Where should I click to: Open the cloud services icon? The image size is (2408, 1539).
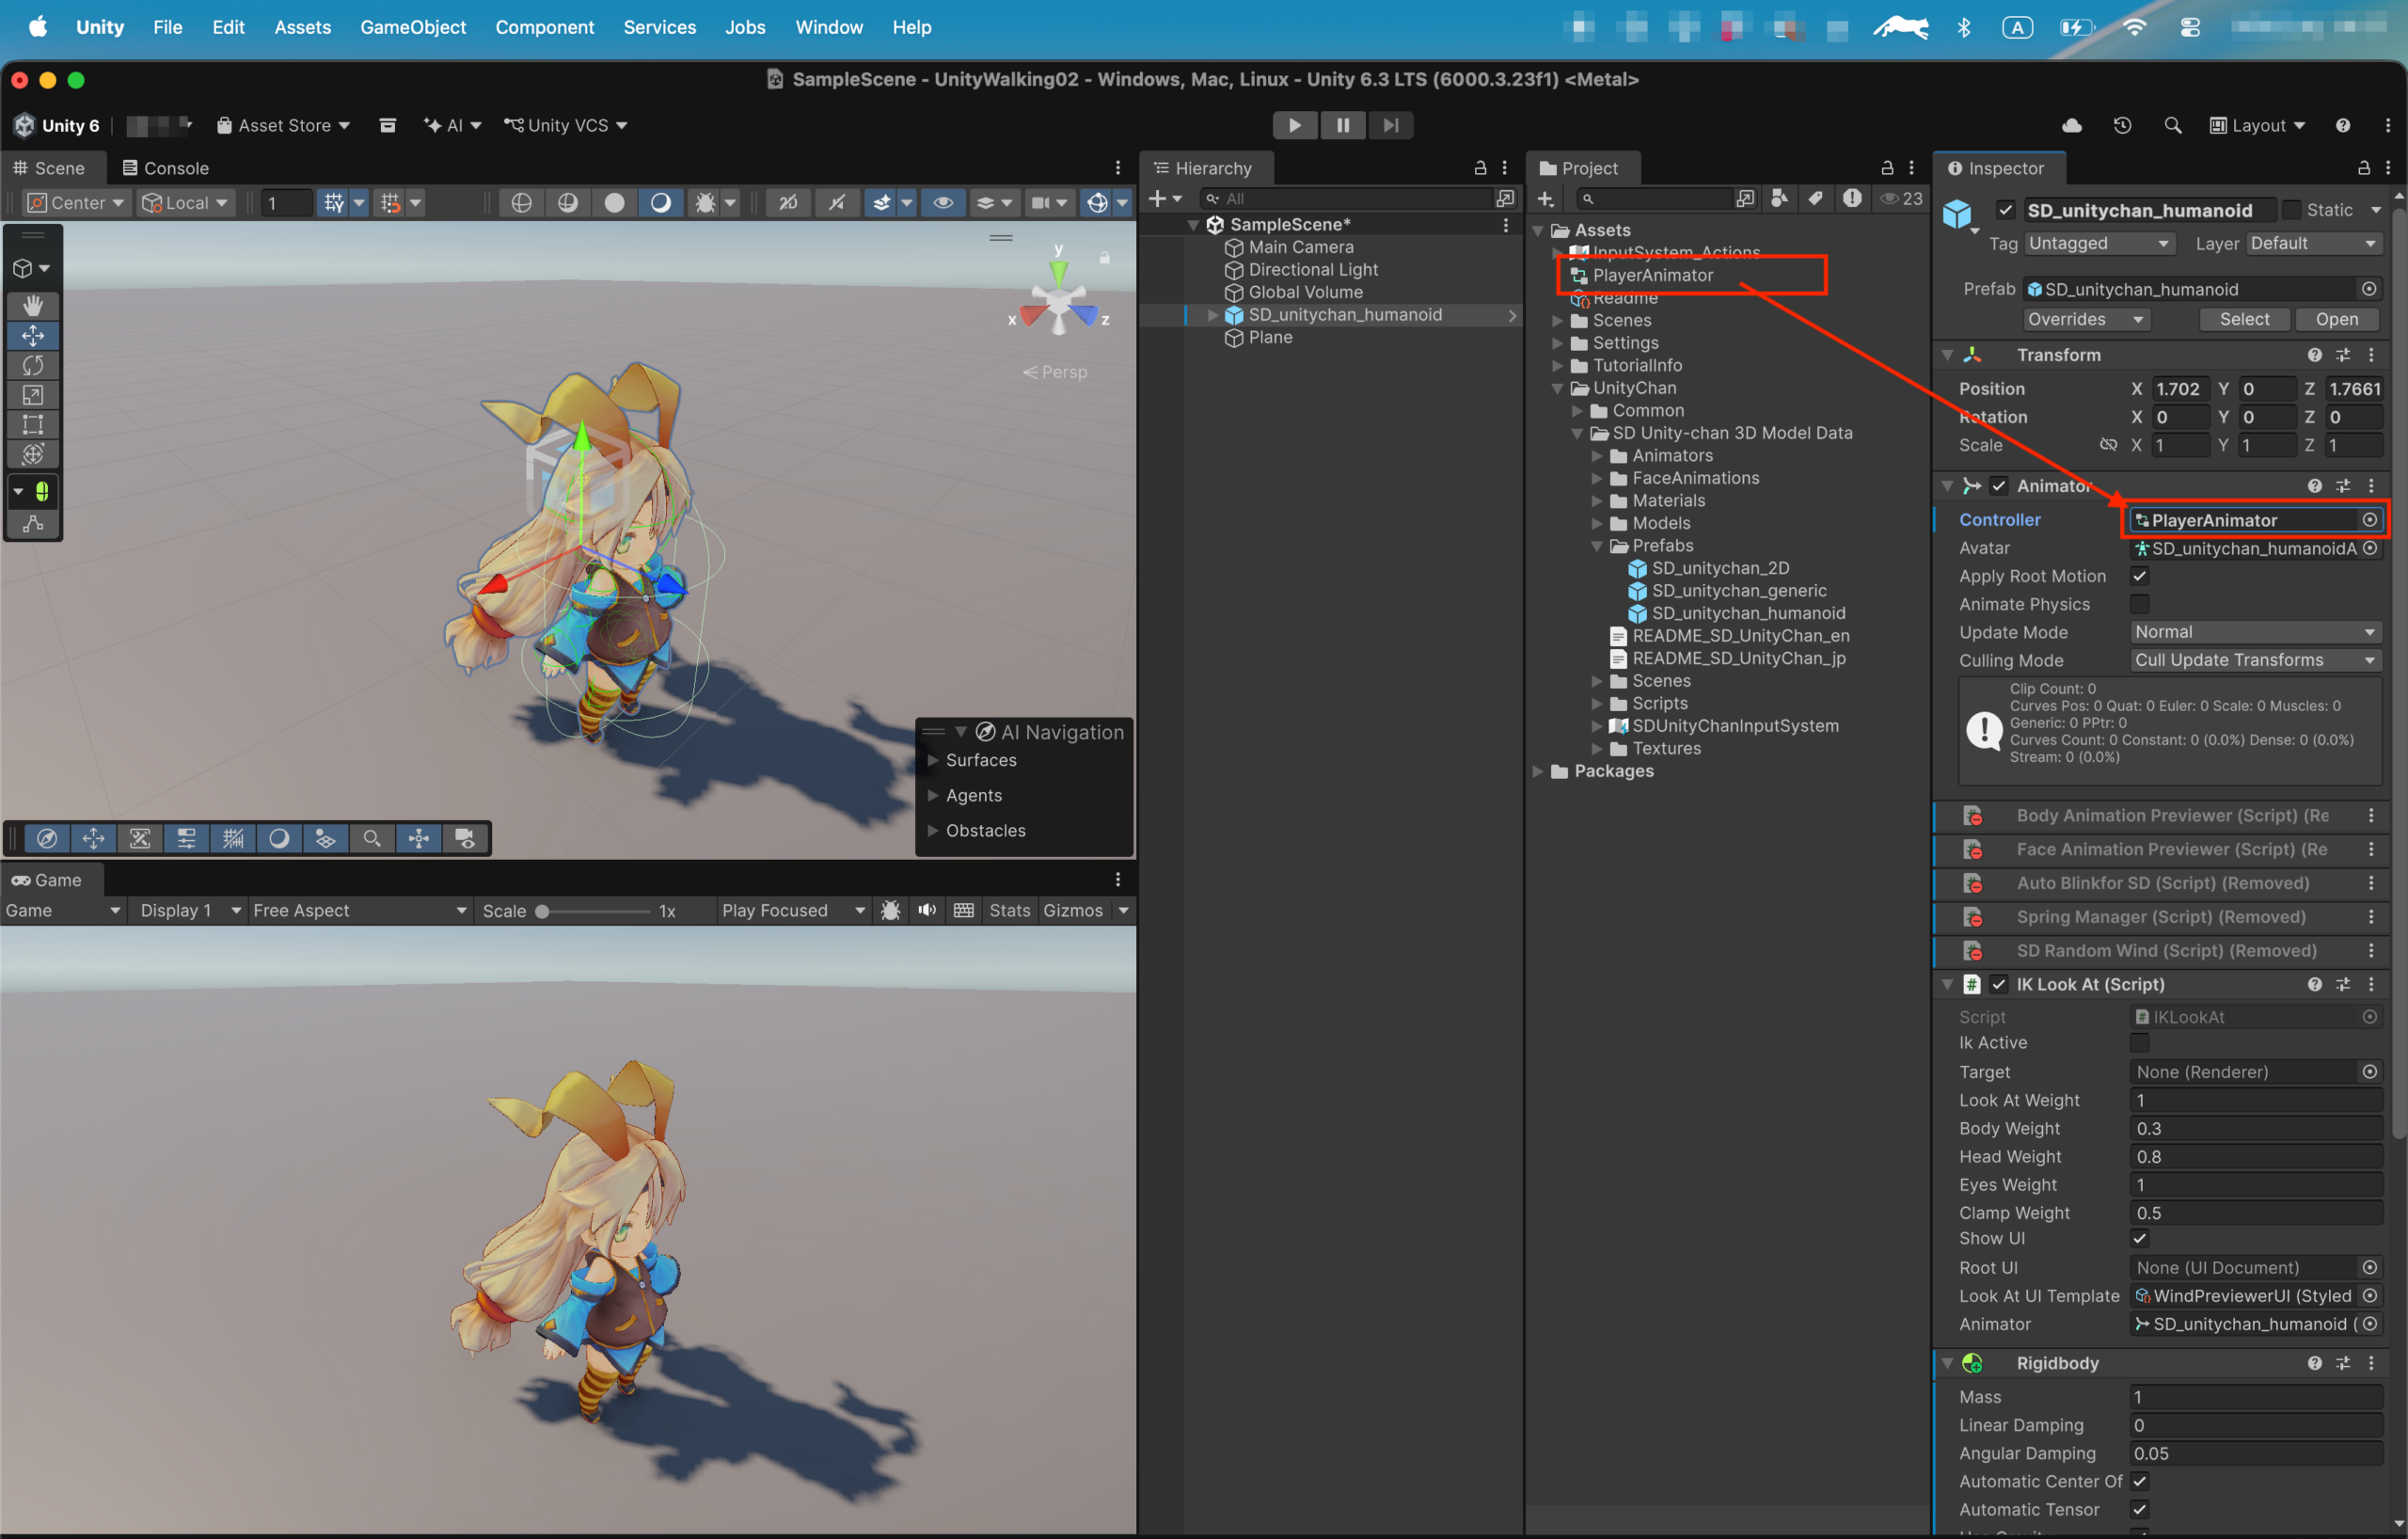2072,125
